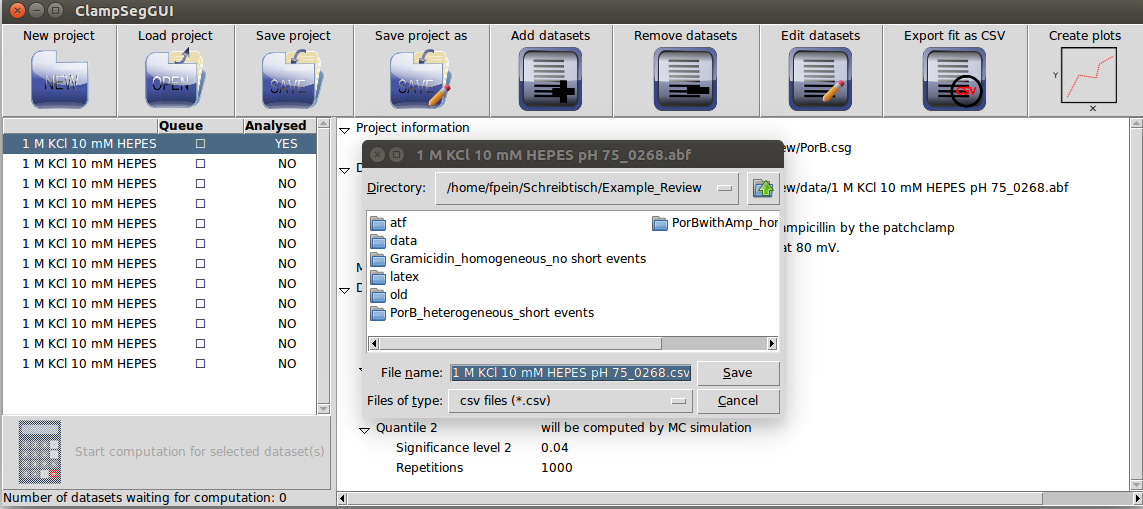Choose Save project as in the toolbar
Image resolution: width=1143 pixels, height=509 pixels.
pos(421,79)
